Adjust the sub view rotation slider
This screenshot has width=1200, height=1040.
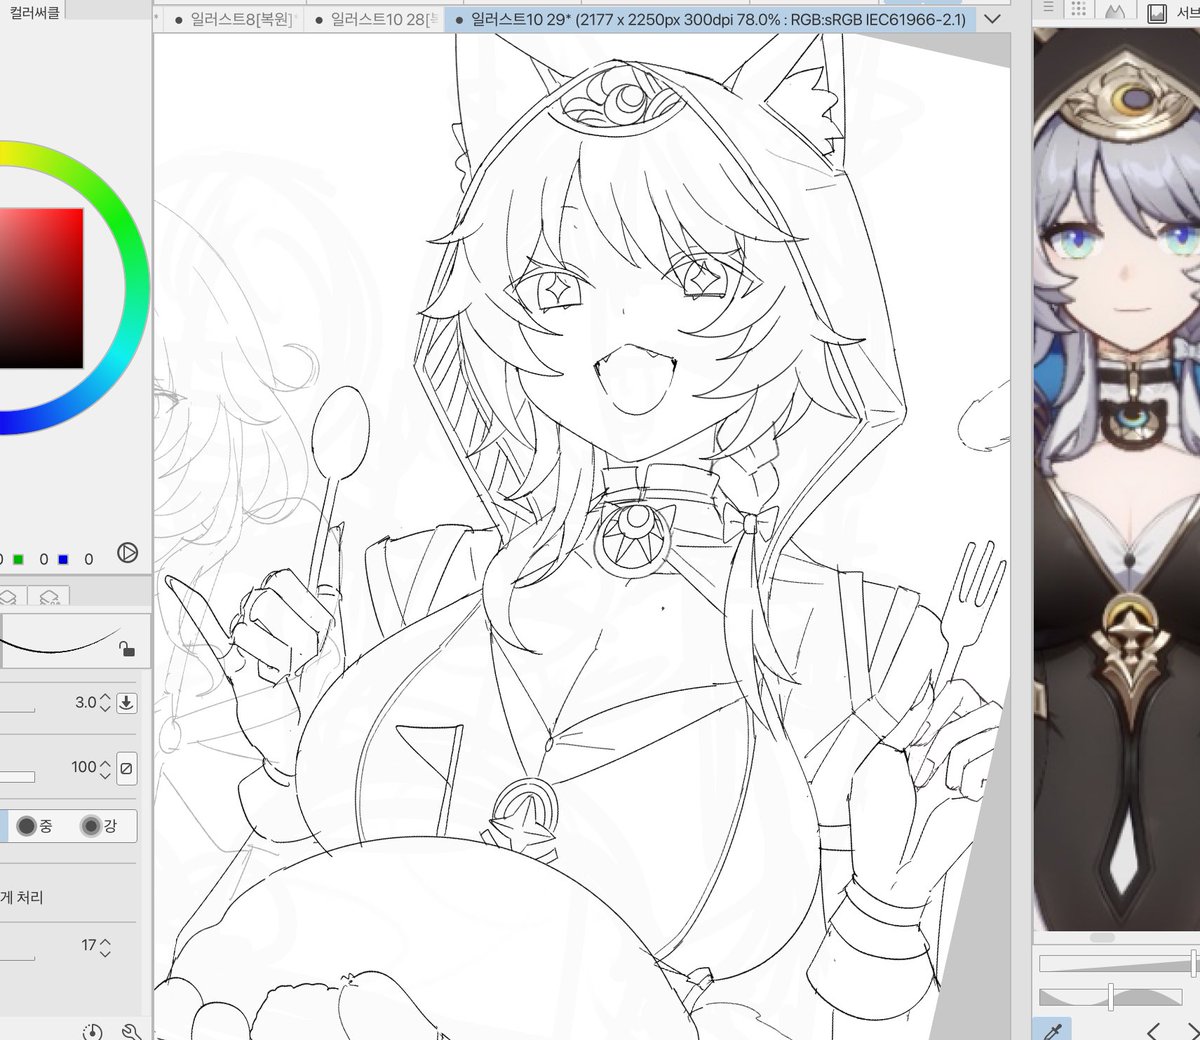[x=1111, y=996]
